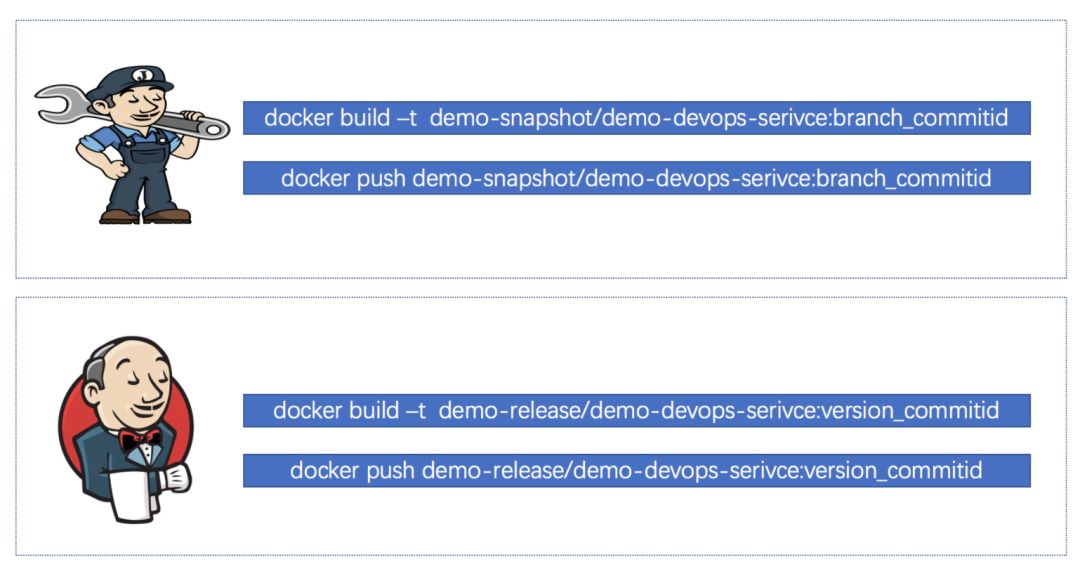Click the word "docker" in snapshot build command

click(x=296, y=118)
